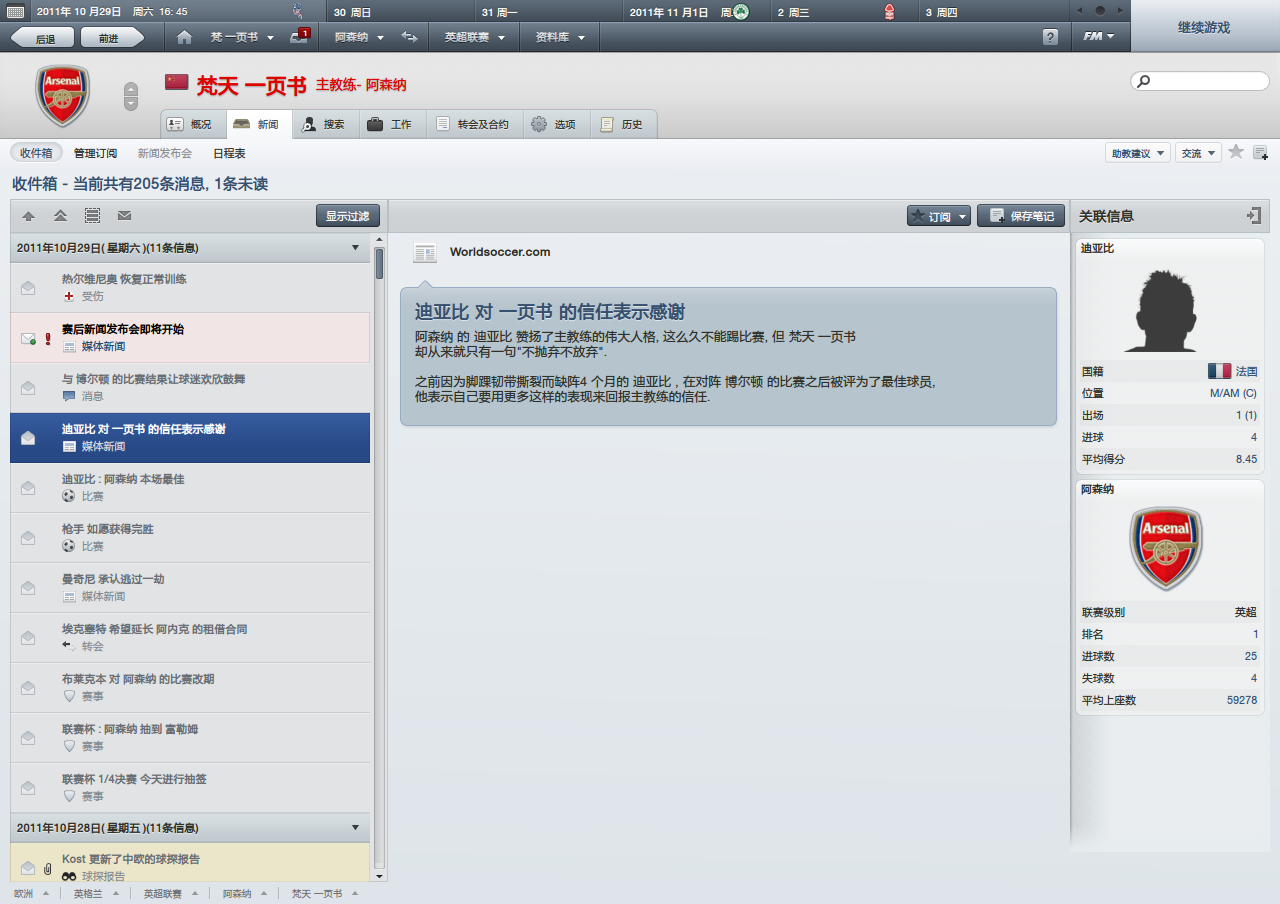Click the exit icon in the 关联信息 header
Viewport: 1280px width, 904px height.
tap(1254, 215)
